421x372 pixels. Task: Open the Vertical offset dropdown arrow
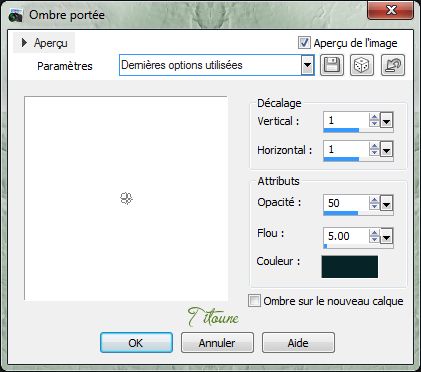[x=386, y=120]
